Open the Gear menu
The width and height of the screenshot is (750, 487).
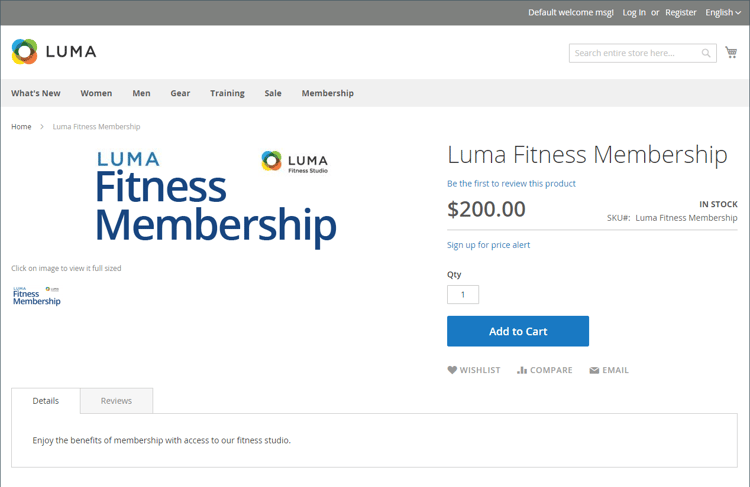180,93
